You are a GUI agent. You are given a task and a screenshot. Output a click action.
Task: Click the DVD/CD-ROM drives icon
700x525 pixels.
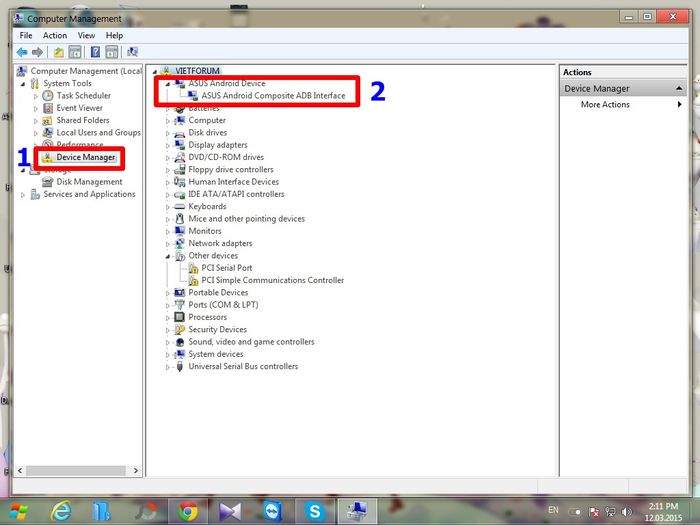(179, 157)
